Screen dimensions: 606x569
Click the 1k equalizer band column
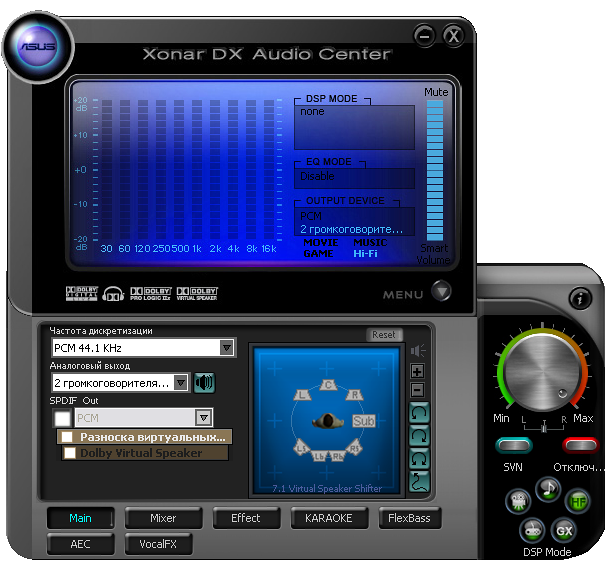(x=197, y=170)
